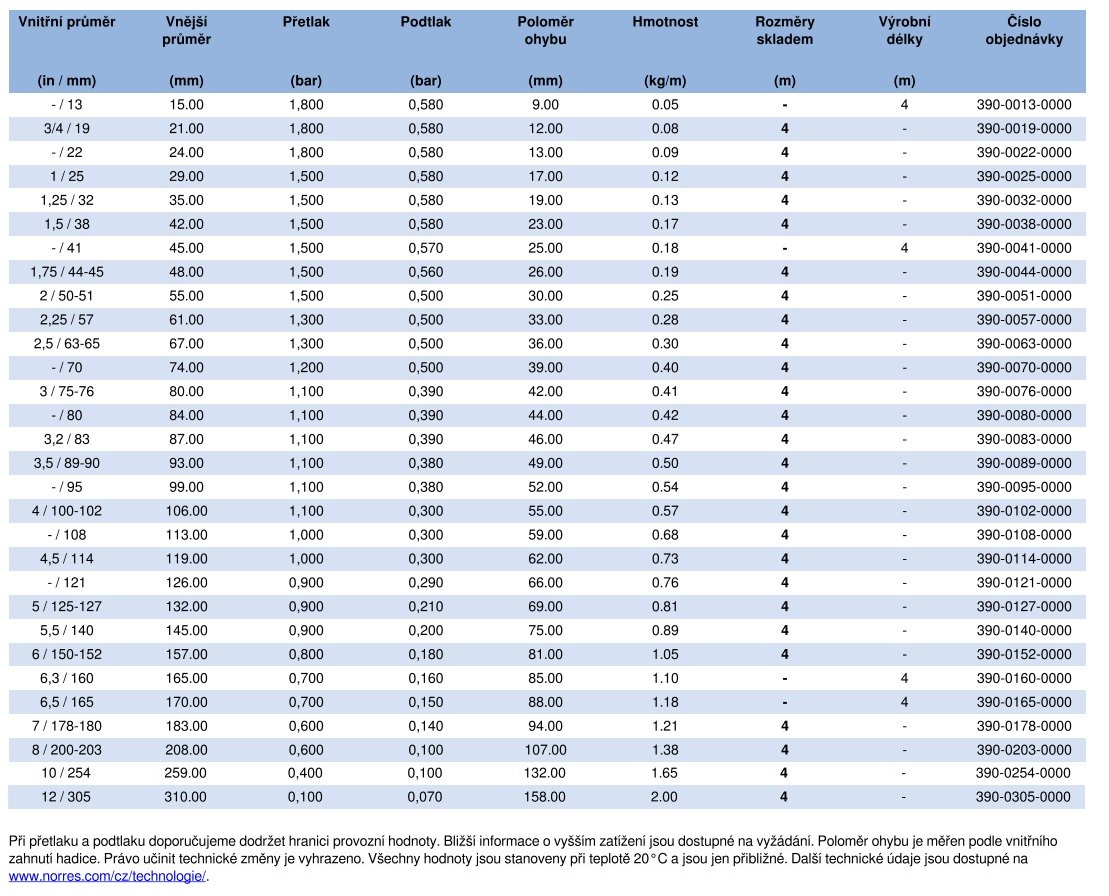
Task: Open the www.norres.com/cz/technologie/ link
Action: [x=108, y=876]
